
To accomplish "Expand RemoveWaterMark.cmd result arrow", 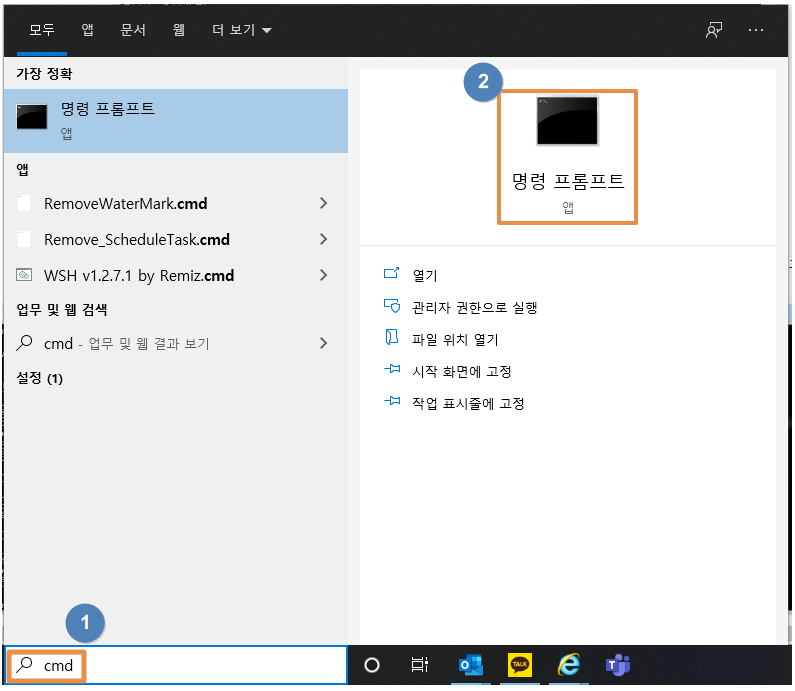I will point(323,203).
